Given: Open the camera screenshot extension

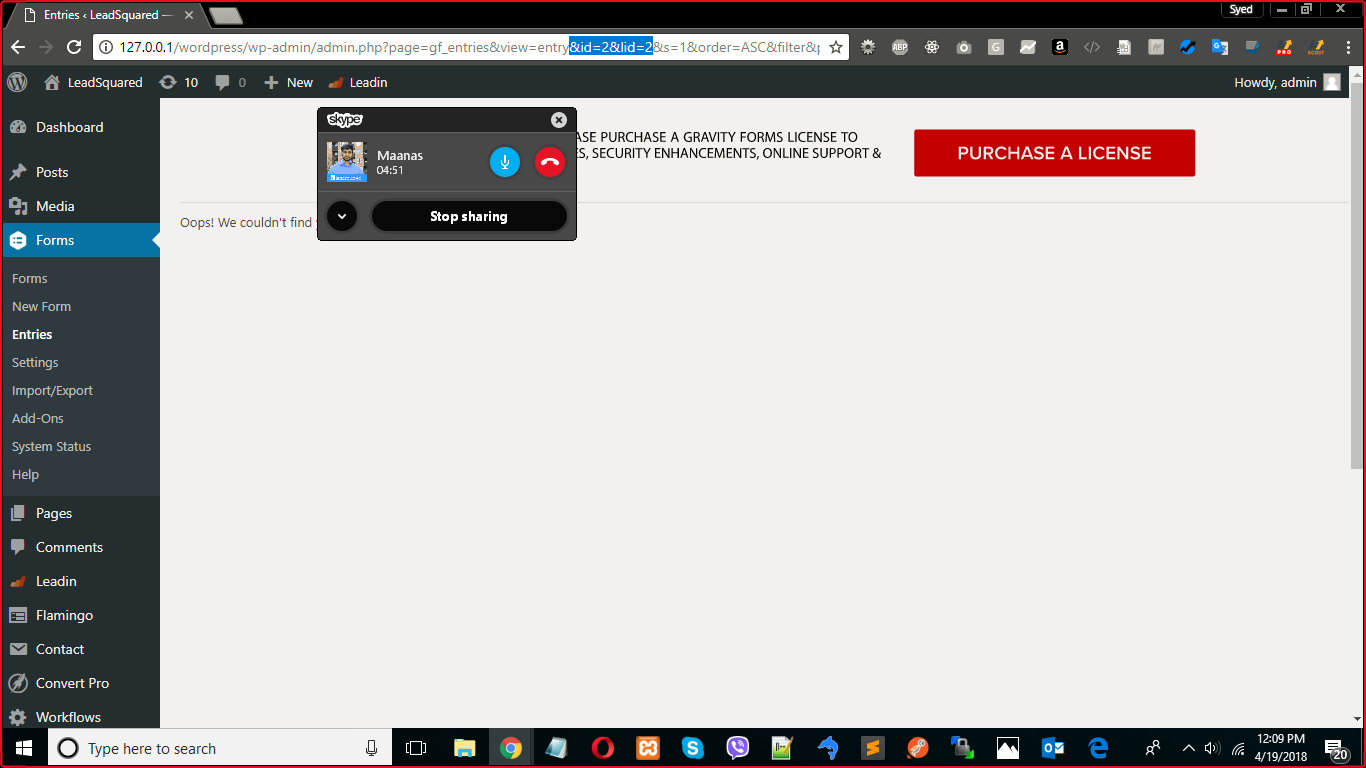Looking at the screenshot, I should pyautogui.click(x=964, y=47).
